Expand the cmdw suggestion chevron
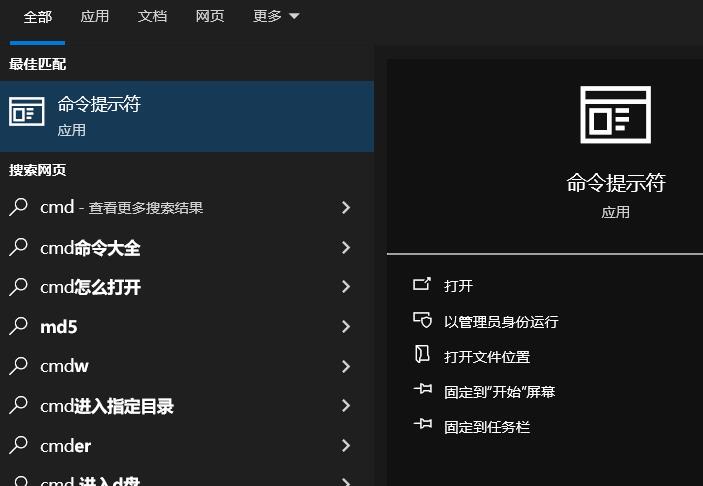This screenshot has width=703, height=486. pos(346,366)
